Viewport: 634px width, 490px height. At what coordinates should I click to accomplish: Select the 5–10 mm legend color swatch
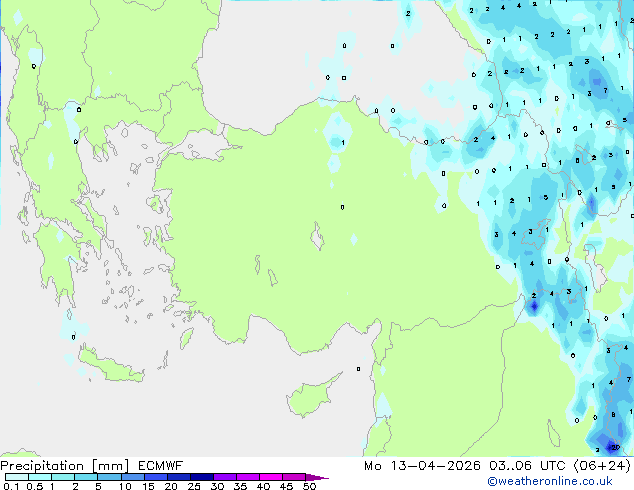(109, 477)
